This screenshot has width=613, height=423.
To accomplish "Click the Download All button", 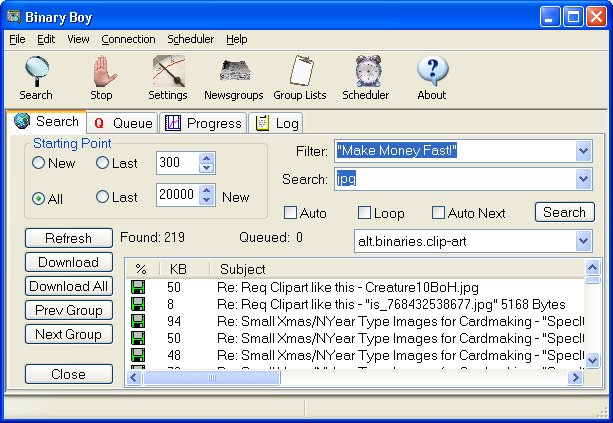I will tap(69, 286).
